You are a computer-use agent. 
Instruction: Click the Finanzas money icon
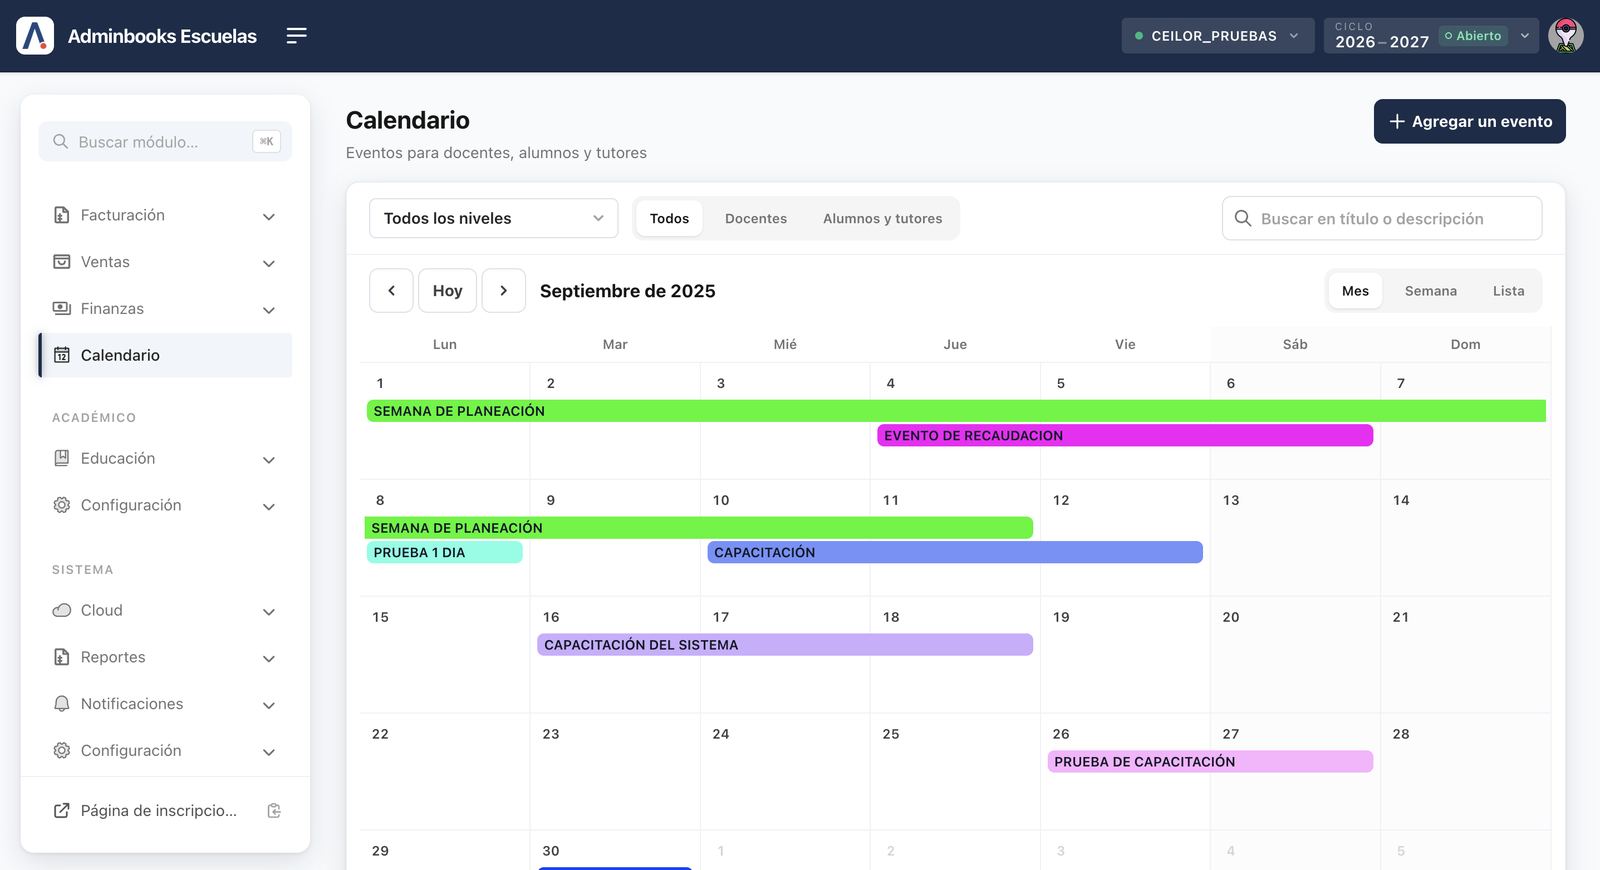click(62, 309)
